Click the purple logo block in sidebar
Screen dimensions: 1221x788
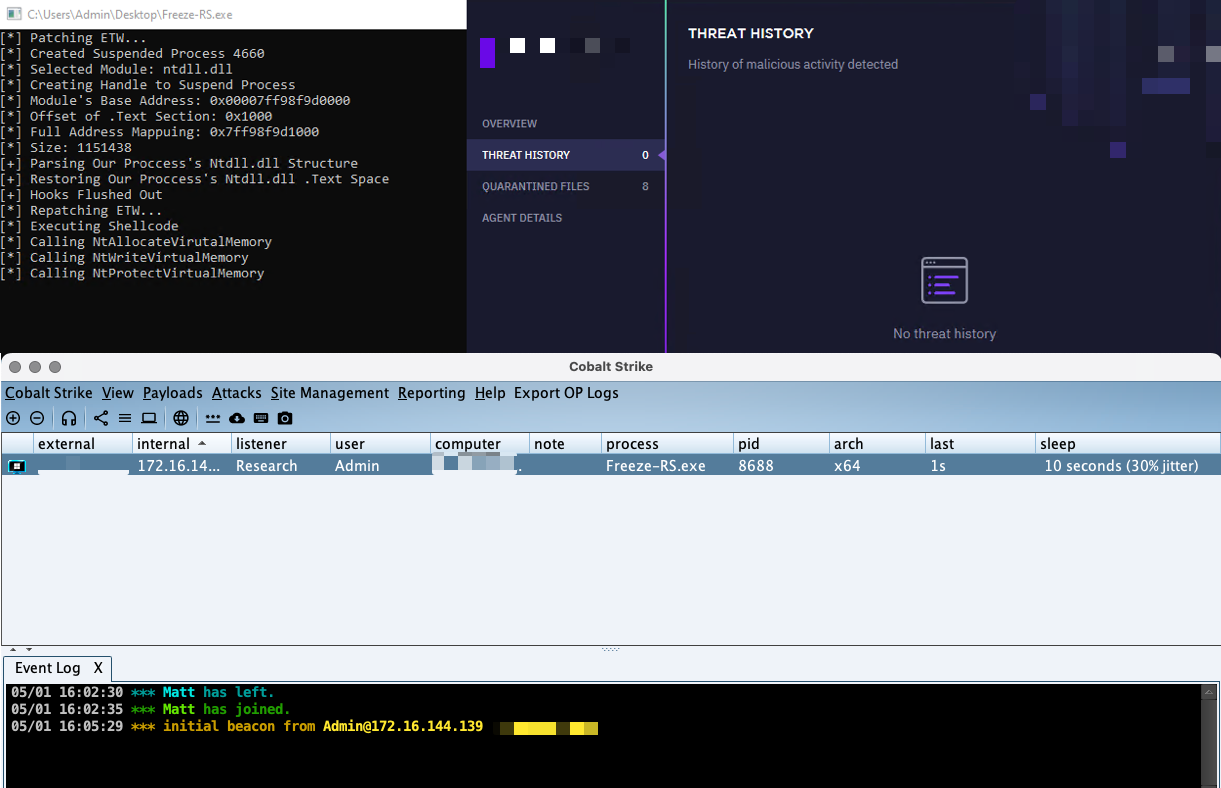[x=487, y=52]
